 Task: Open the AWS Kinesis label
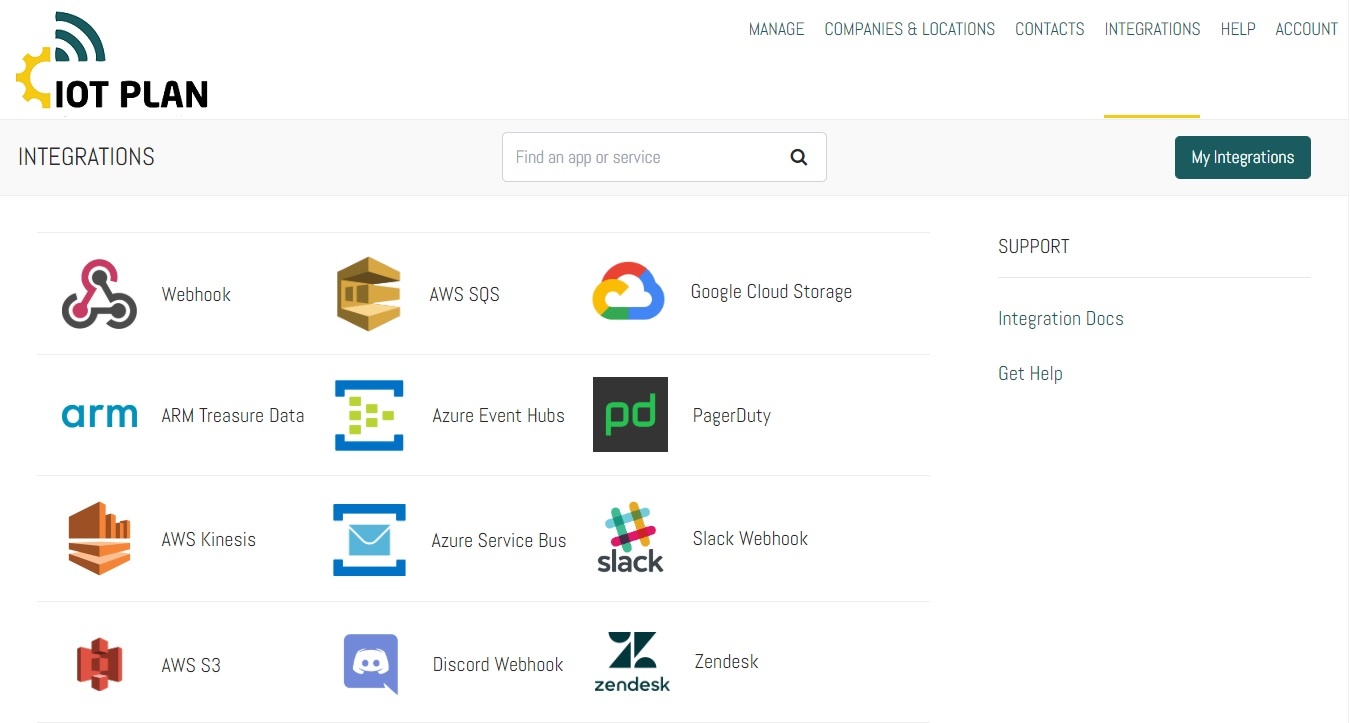[208, 539]
